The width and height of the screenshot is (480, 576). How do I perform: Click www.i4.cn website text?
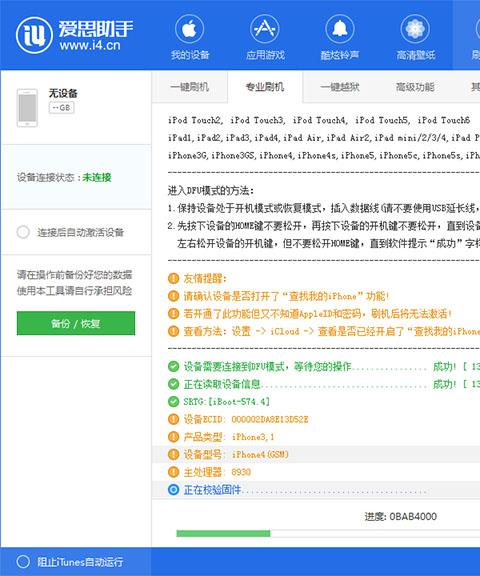(x=90, y=45)
